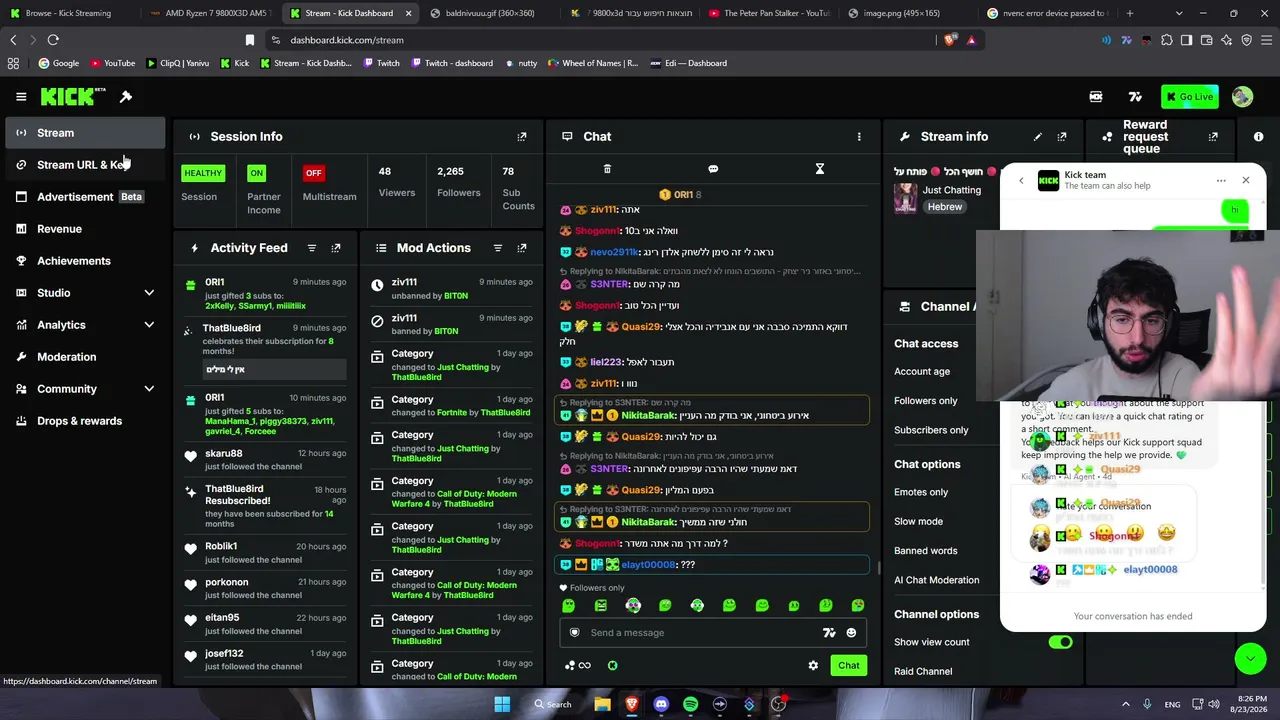Click the 7TV icon in the top header
Image resolution: width=1280 pixels, height=720 pixels.
[x=1135, y=97]
